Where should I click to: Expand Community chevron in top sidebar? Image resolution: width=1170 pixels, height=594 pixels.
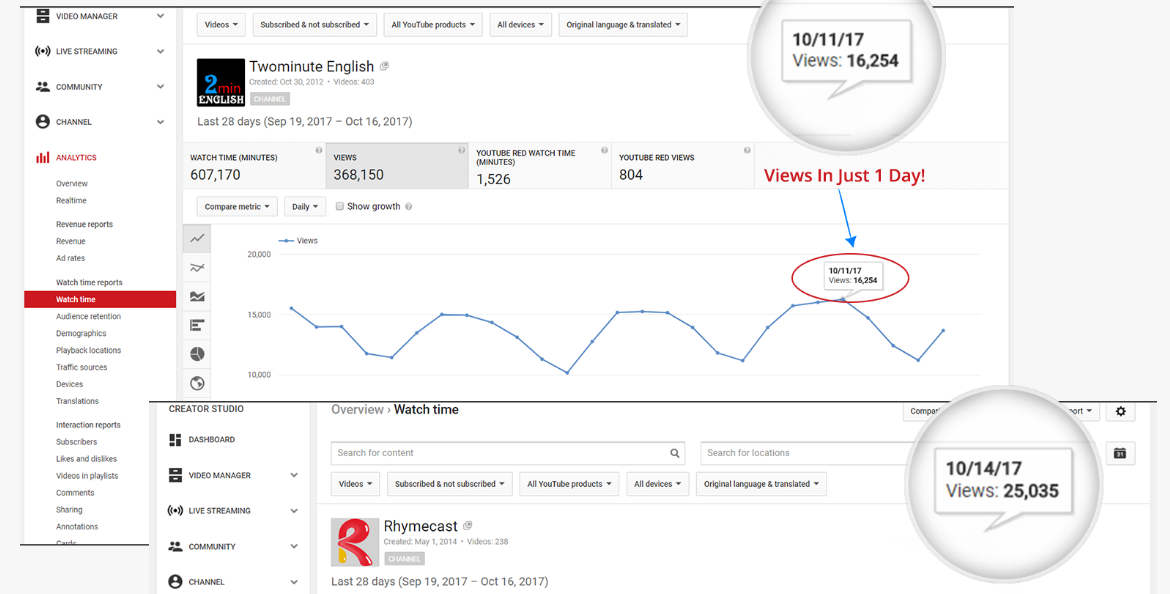pyautogui.click(x=160, y=87)
